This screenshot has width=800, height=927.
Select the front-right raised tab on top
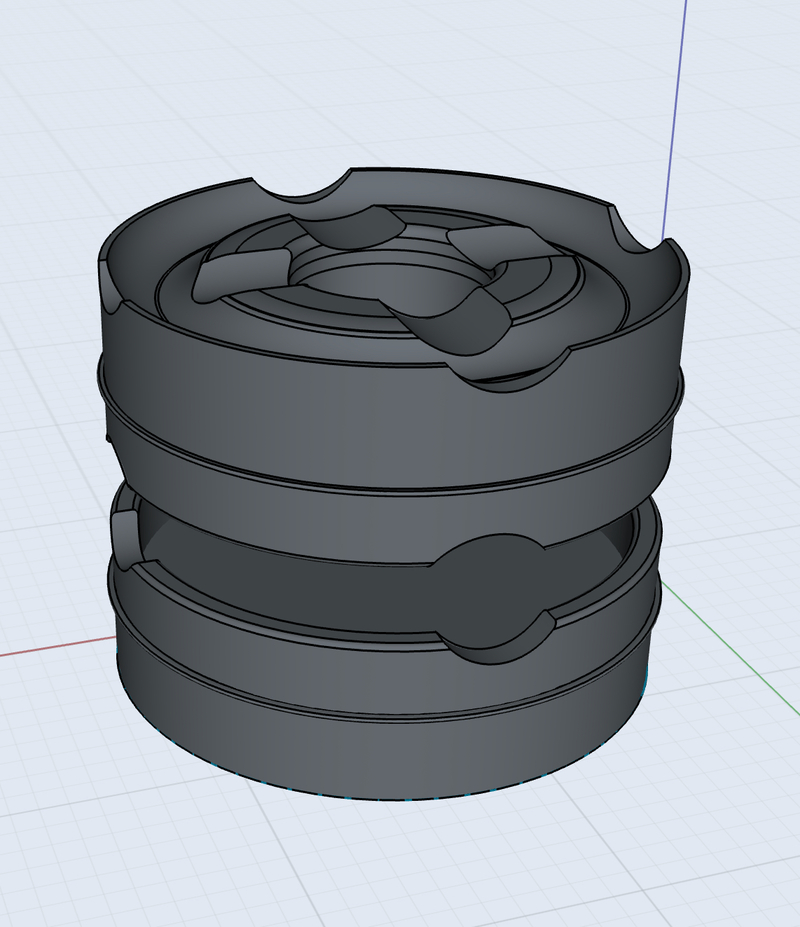click(x=453, y=325)
